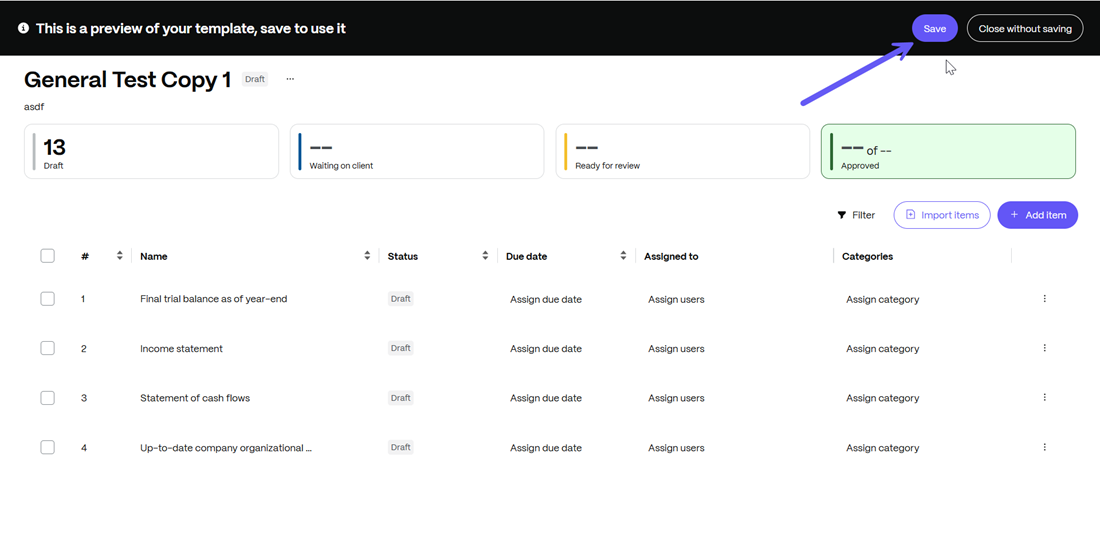This screenshot has height=543, width=1100.
Task: Open the Statement of cash flows item
Action: [195, 398]
